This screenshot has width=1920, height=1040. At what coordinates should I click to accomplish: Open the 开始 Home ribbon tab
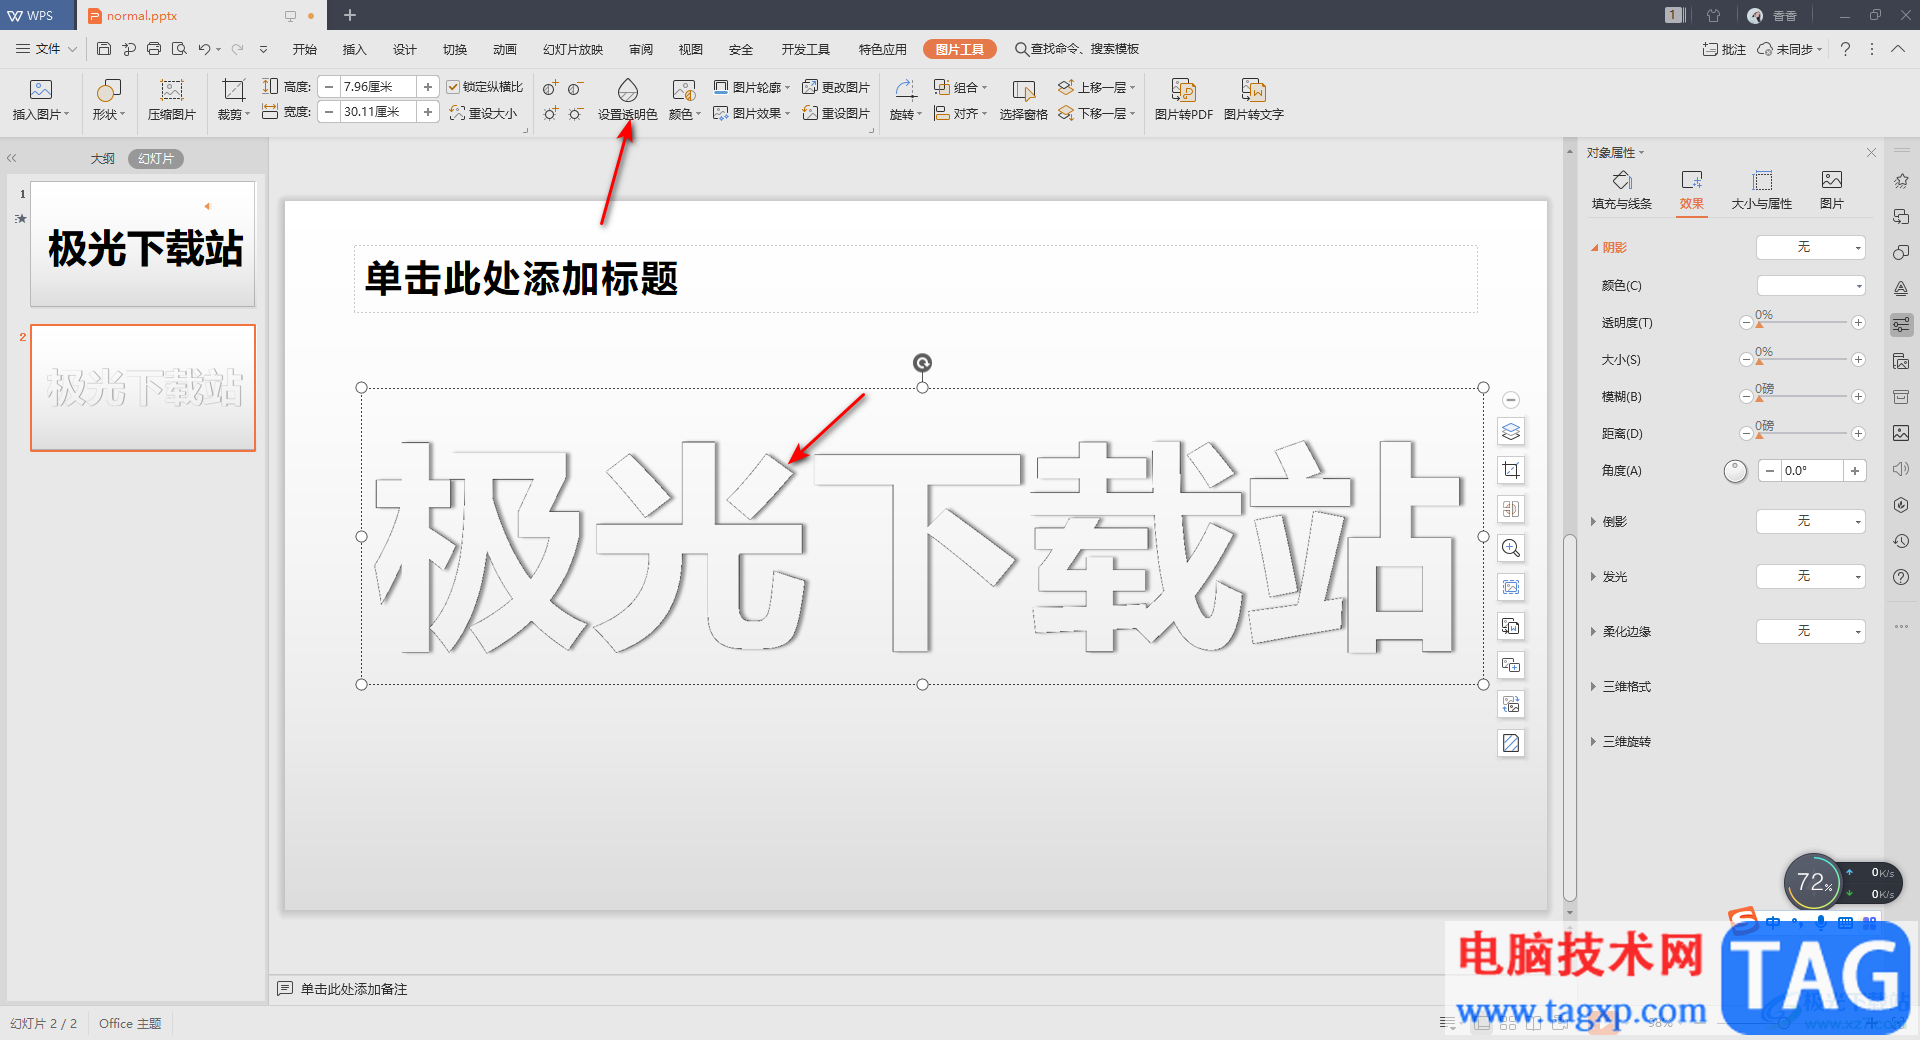pyautogui.click(x=304, y=49)
